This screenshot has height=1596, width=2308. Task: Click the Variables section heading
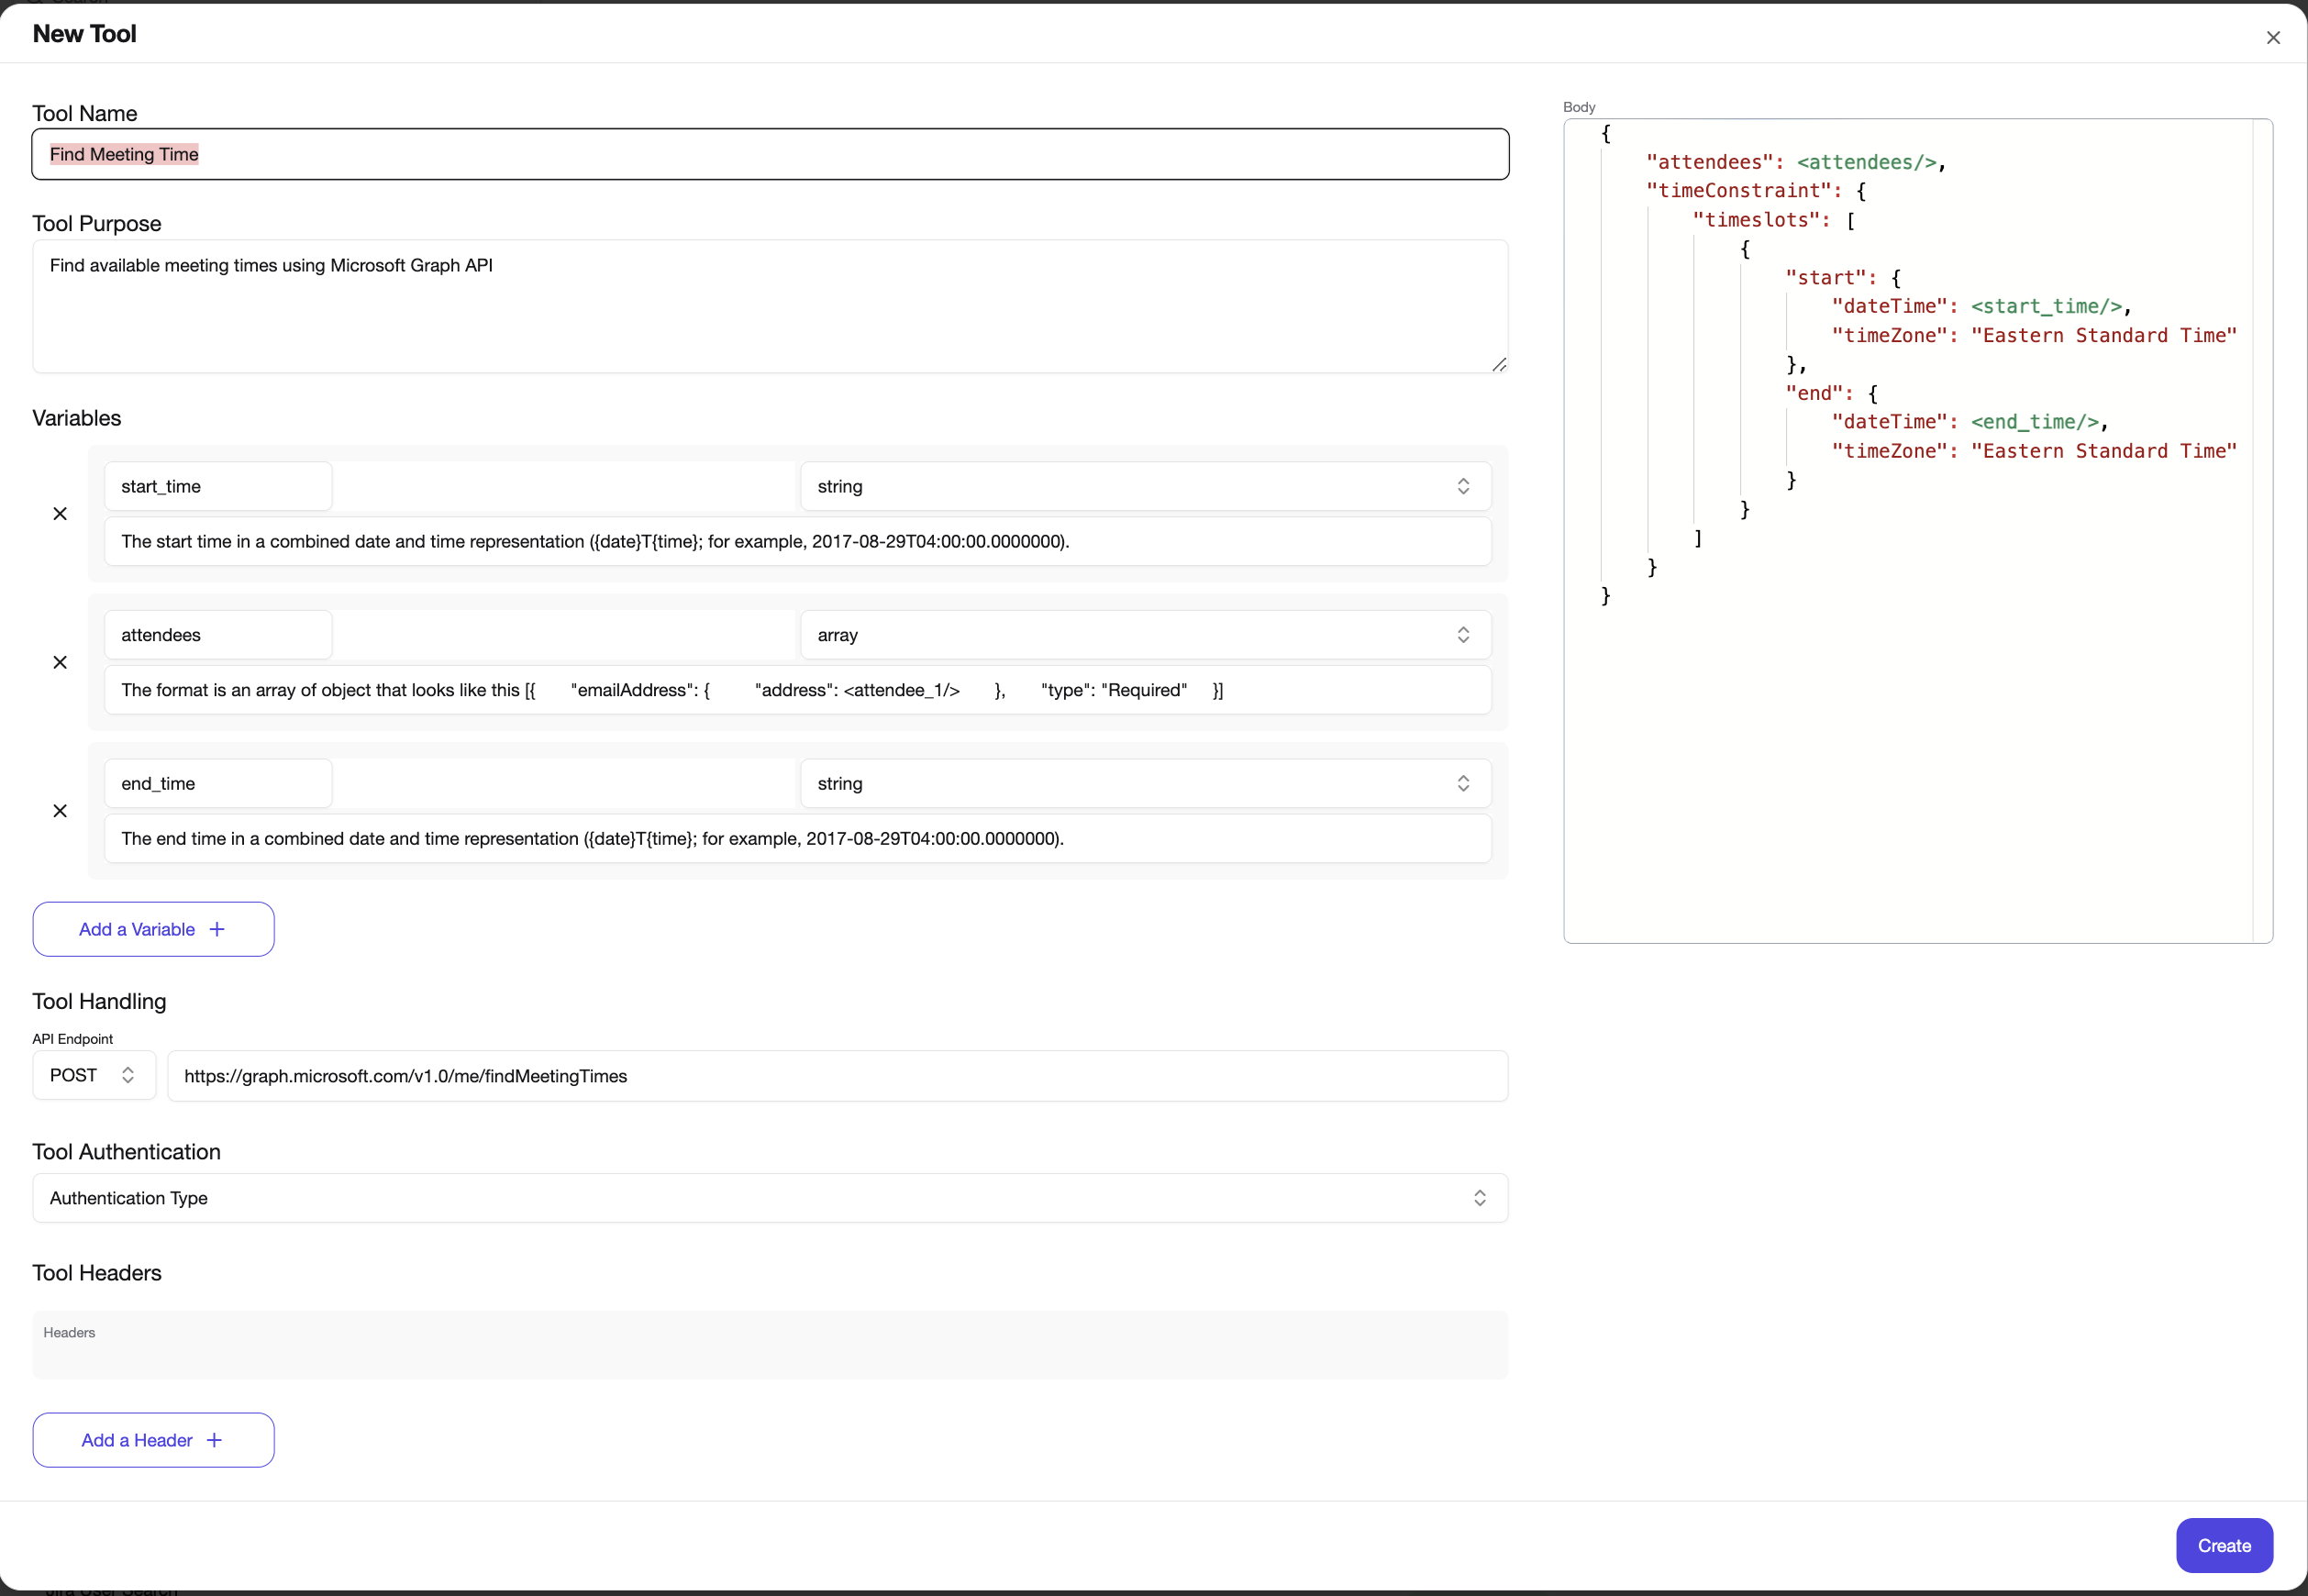pos(77,418)
